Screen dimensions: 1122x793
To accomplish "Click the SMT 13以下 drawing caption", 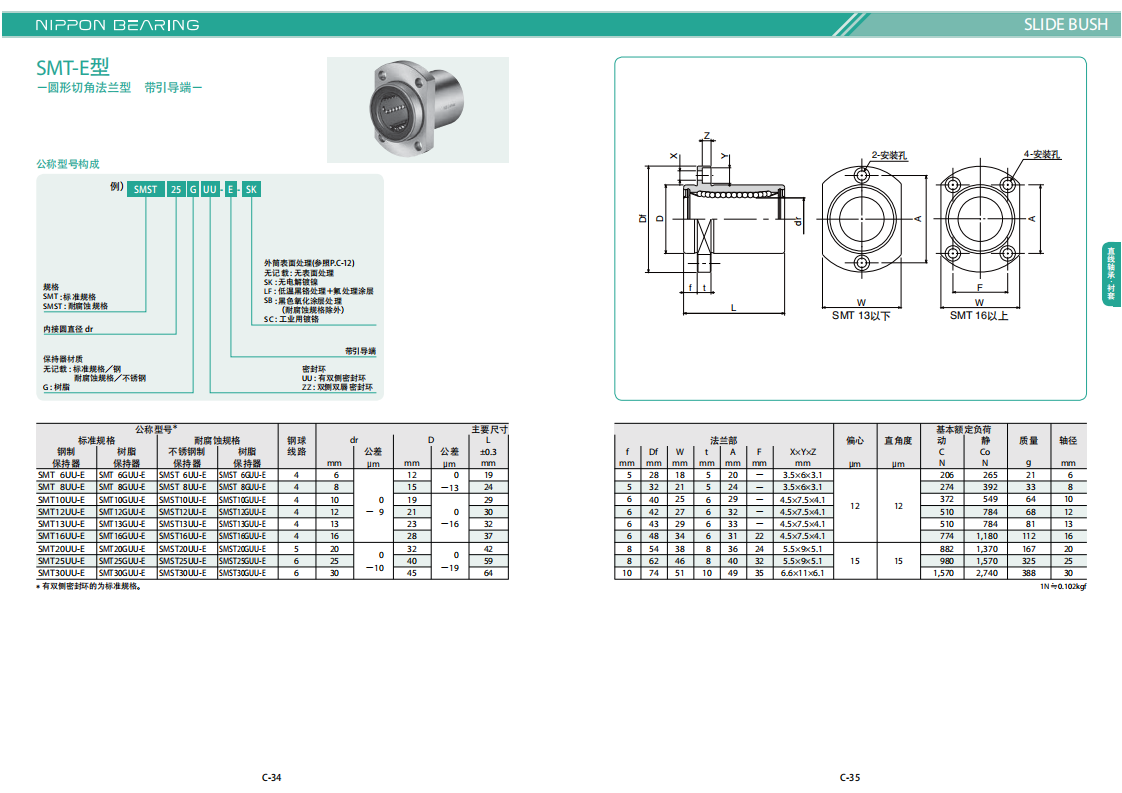I will 861,316.
